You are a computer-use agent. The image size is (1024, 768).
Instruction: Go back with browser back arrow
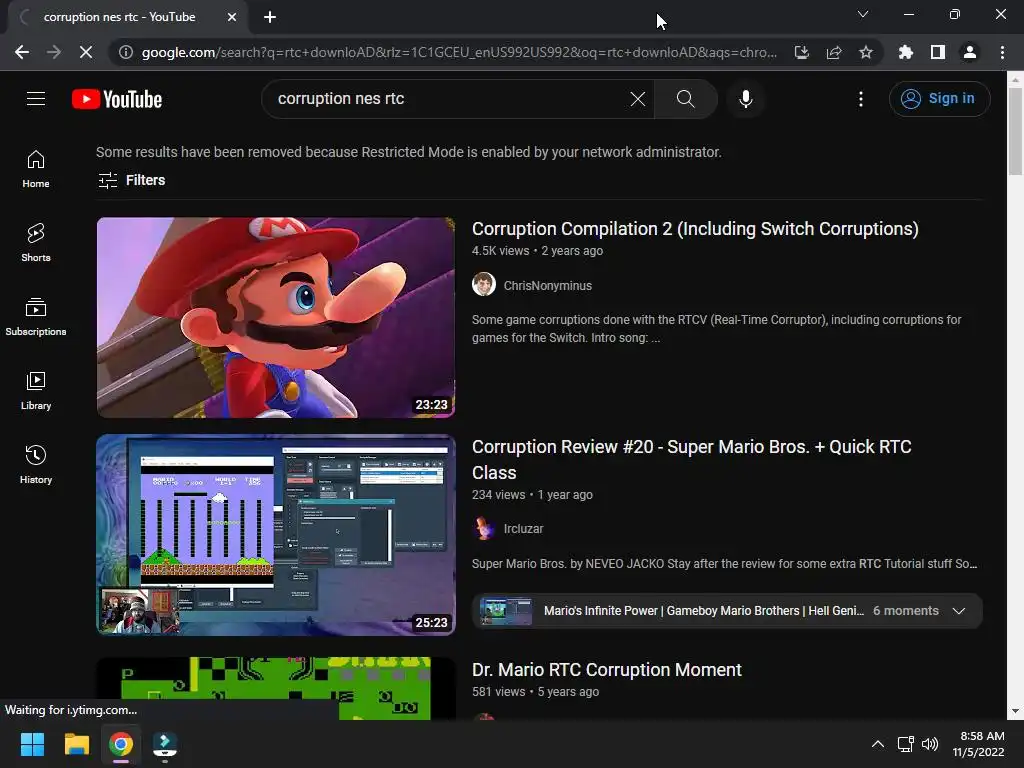click(x=22, y=52)
